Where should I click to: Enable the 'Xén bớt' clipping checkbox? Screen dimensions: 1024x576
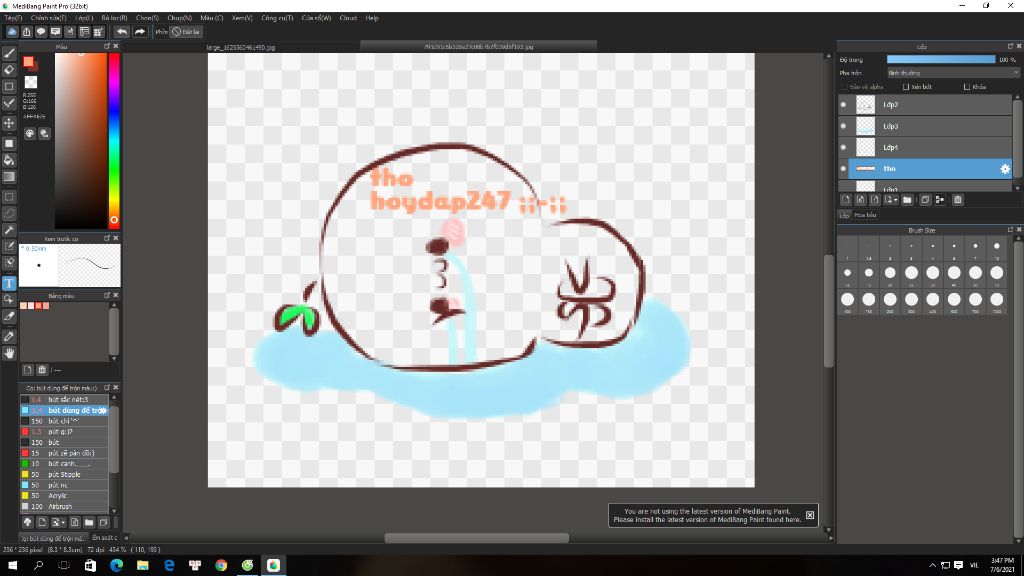(x=906, y=87)
